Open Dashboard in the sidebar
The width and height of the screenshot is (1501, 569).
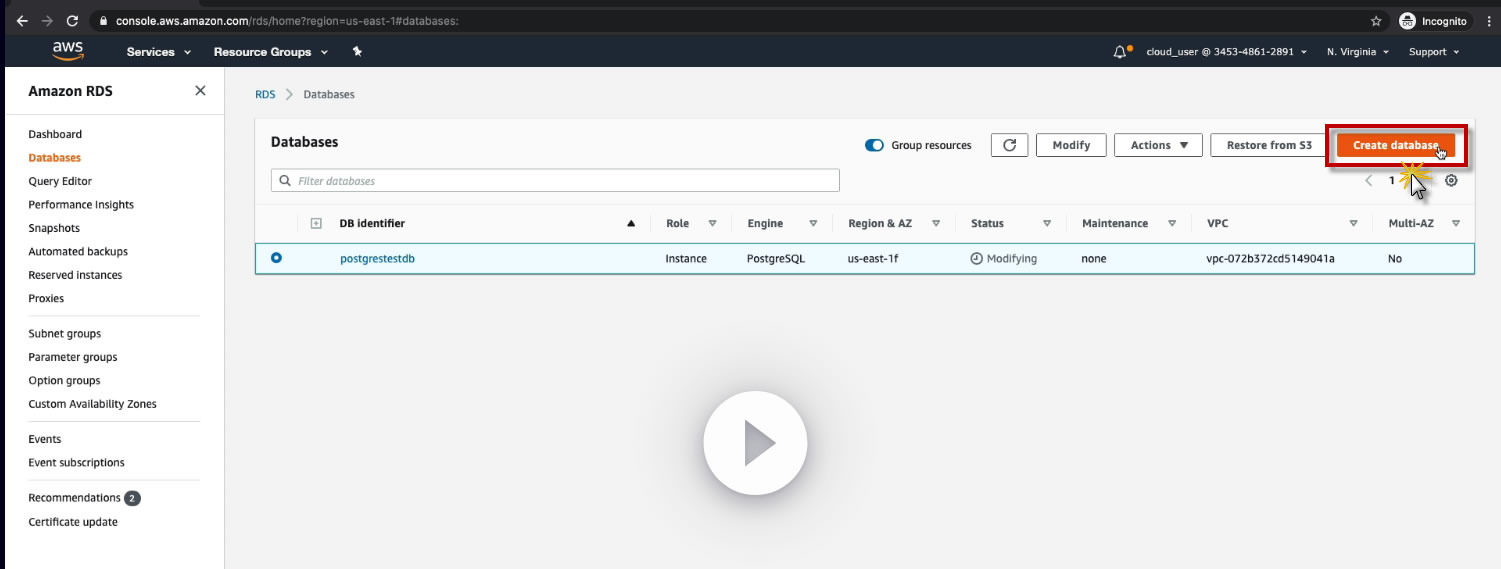pos(55,134)
